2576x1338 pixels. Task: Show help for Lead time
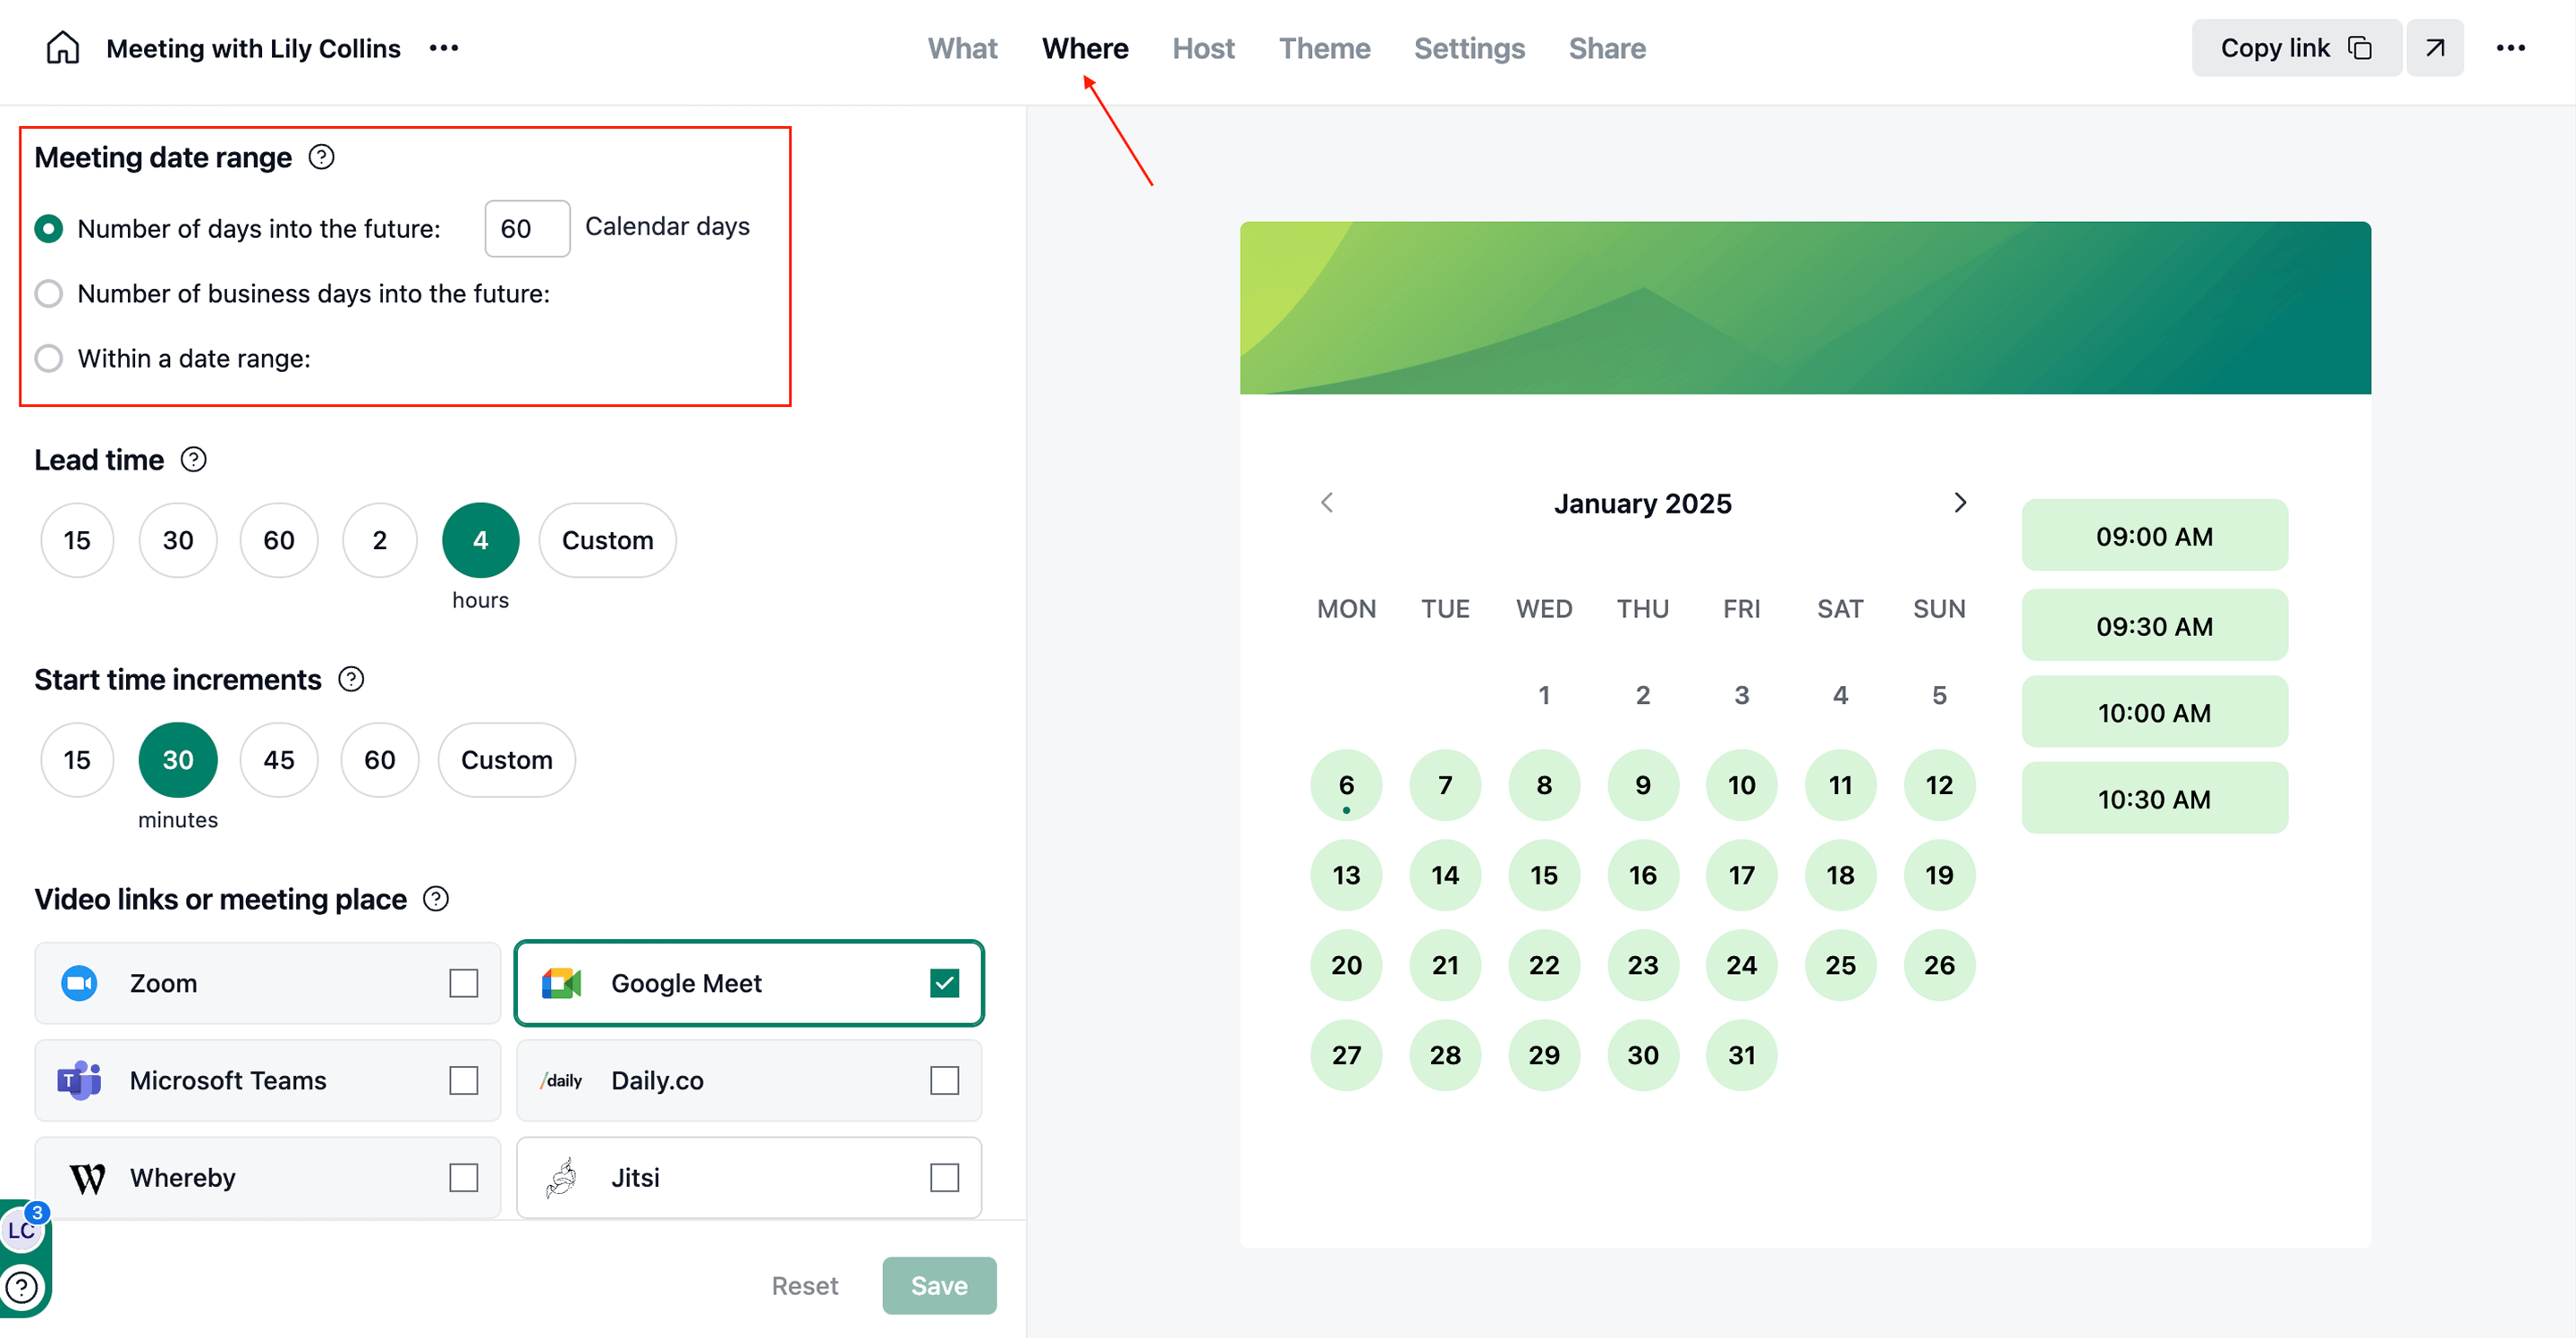[193, 460]
